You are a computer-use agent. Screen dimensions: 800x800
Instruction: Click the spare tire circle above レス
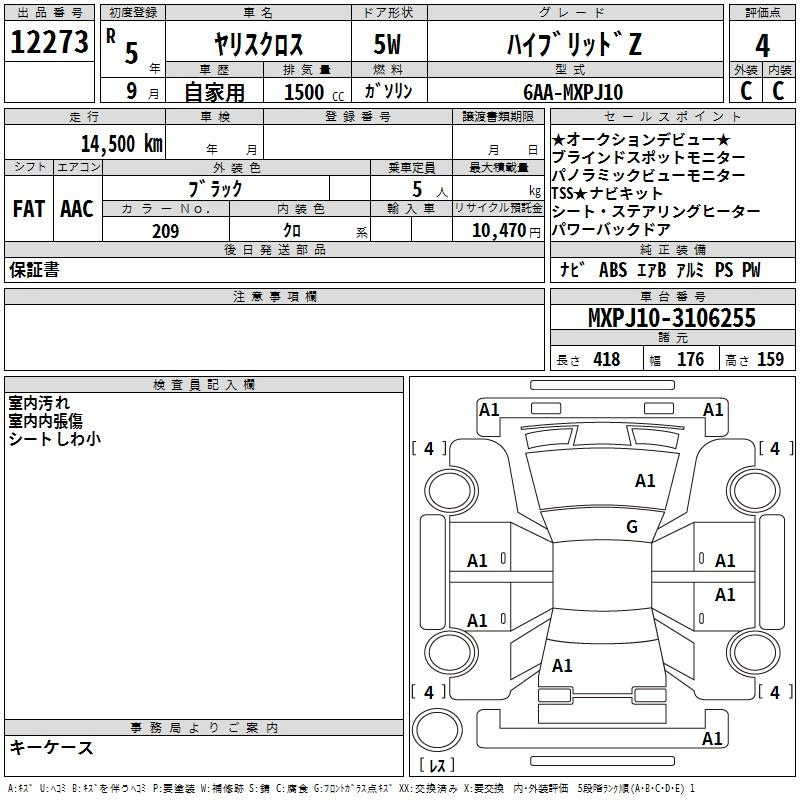(435, 729)
